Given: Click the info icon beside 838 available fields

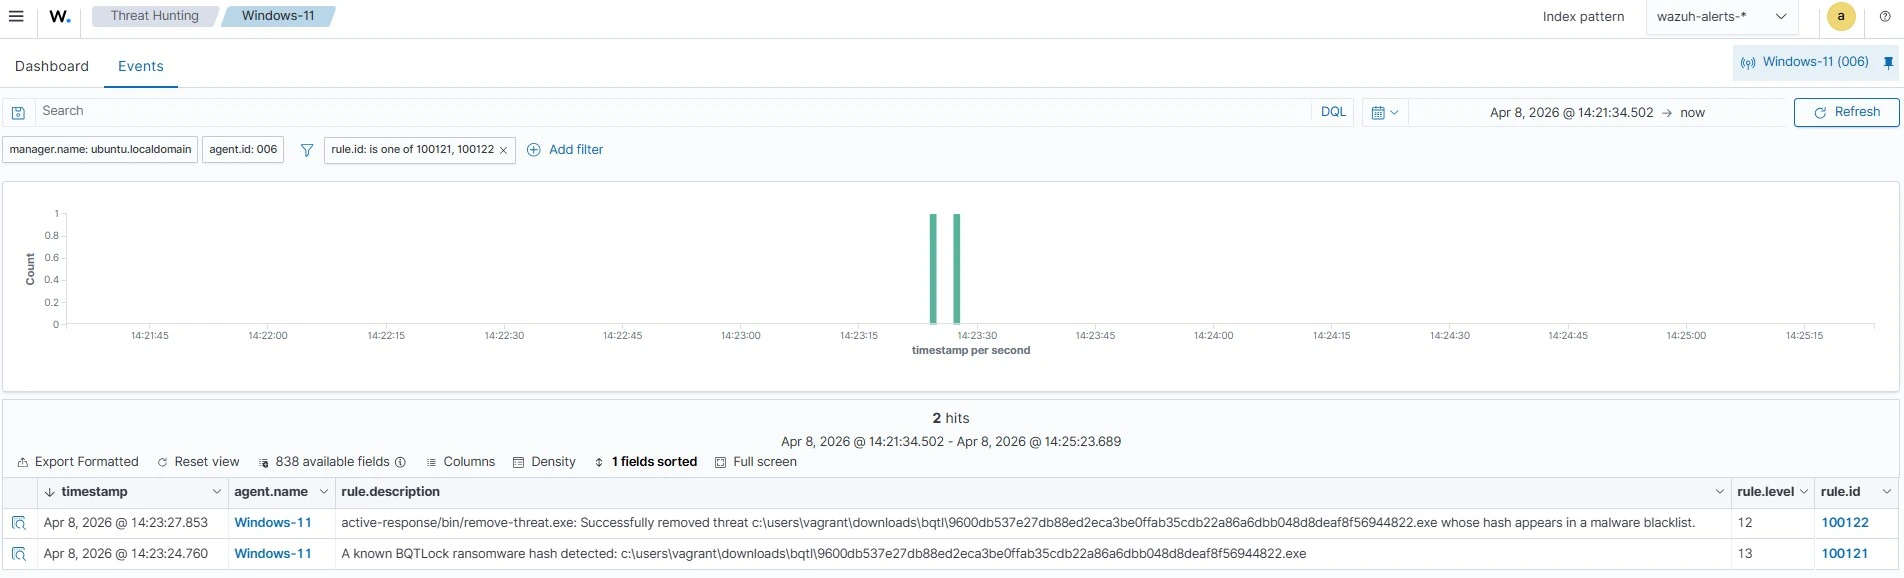Looking at the screenshot, I should 400,462.
